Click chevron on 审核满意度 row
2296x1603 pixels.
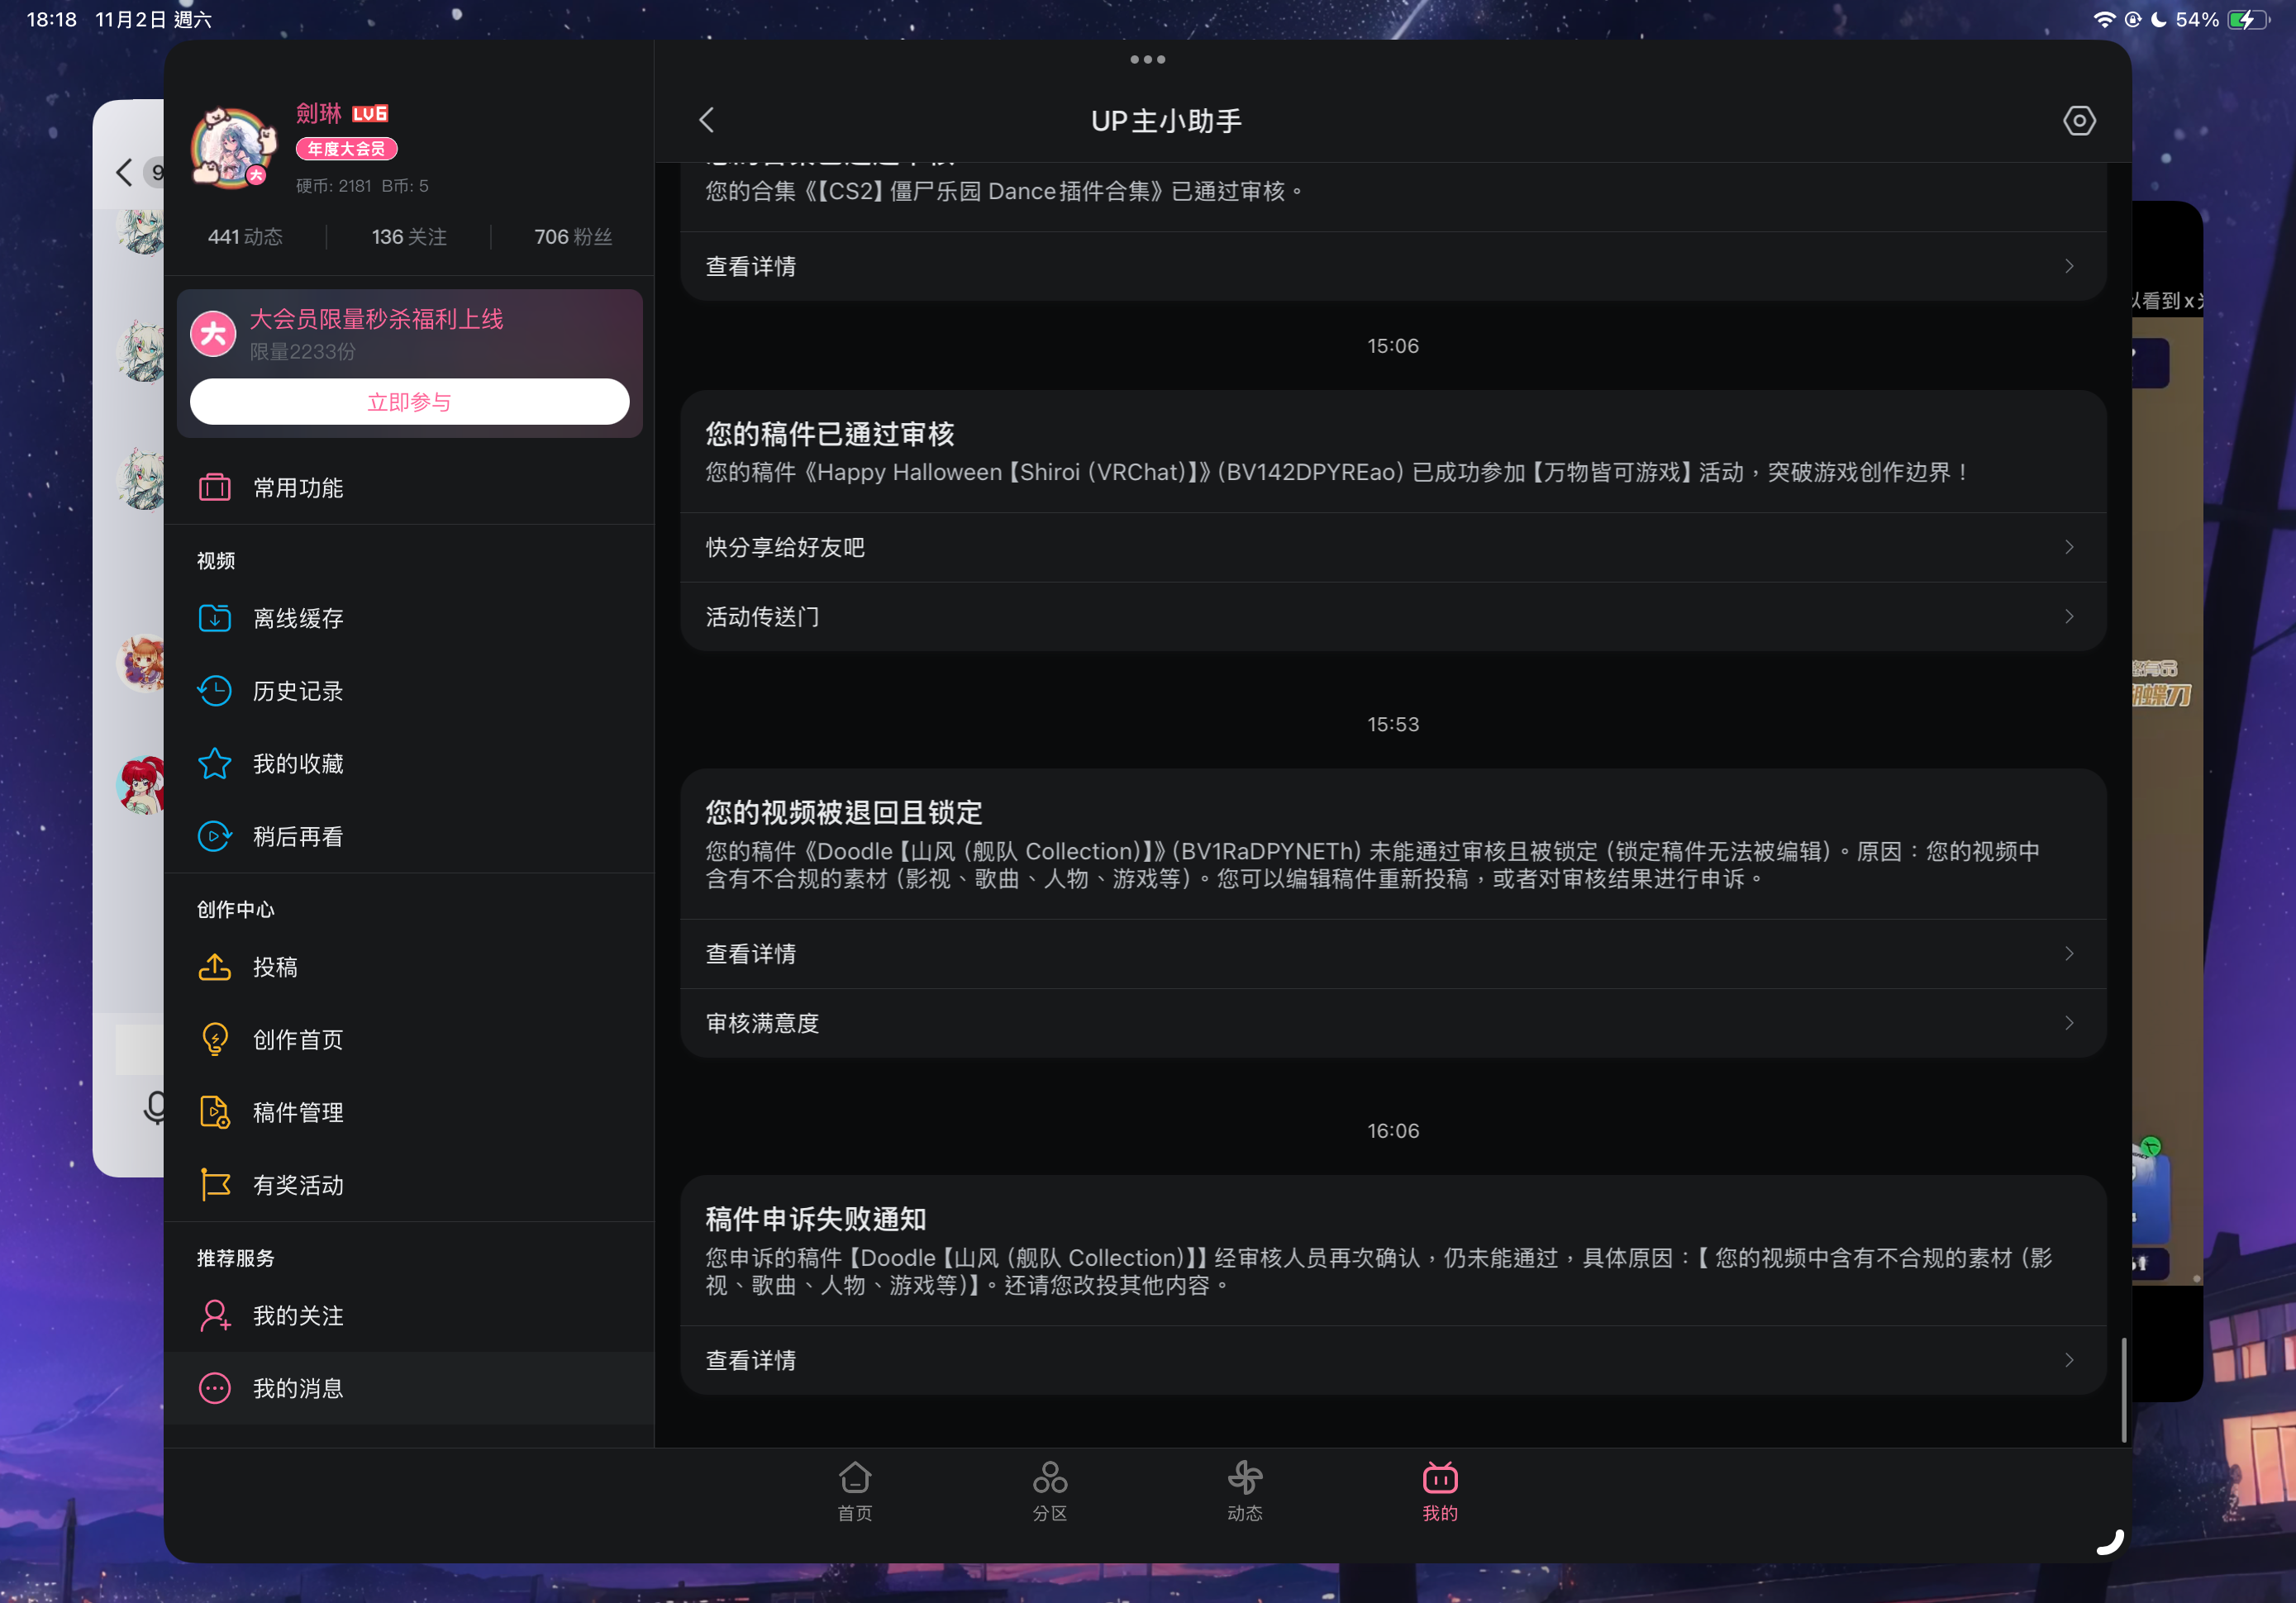pyautogui.click(x=2068, y=1023)
